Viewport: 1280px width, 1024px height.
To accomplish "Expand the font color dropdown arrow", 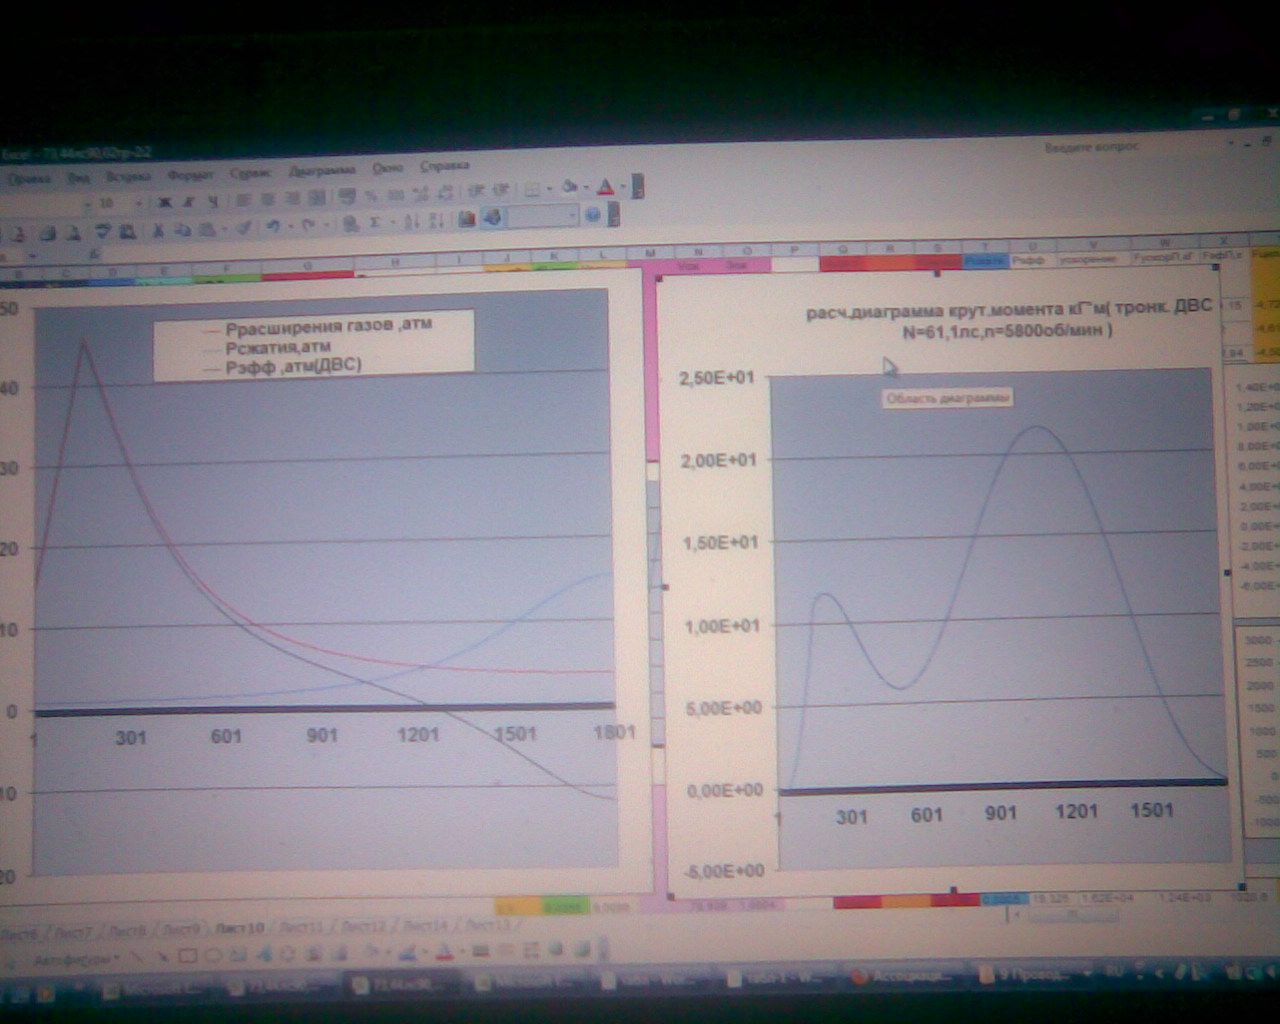I will coord(622,187).
